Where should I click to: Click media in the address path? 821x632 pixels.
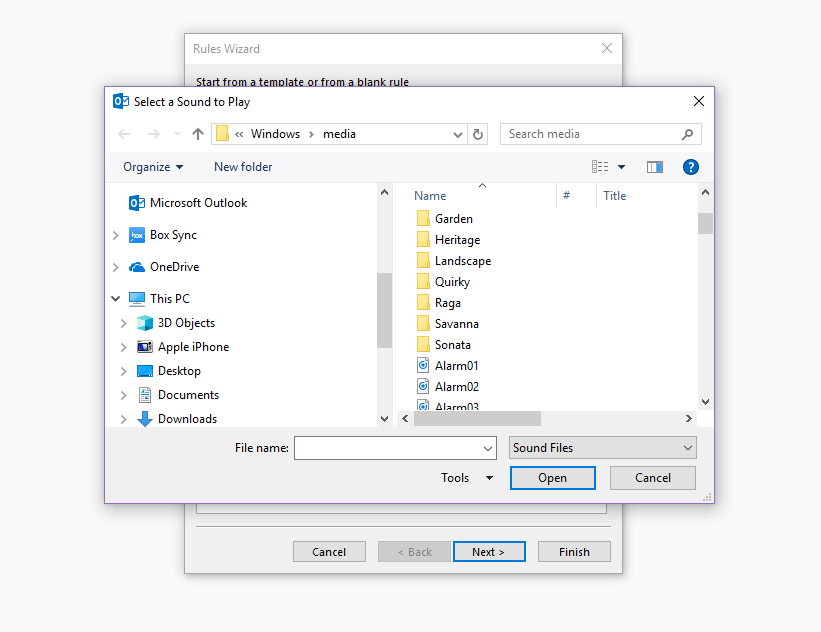click(339, 134)
